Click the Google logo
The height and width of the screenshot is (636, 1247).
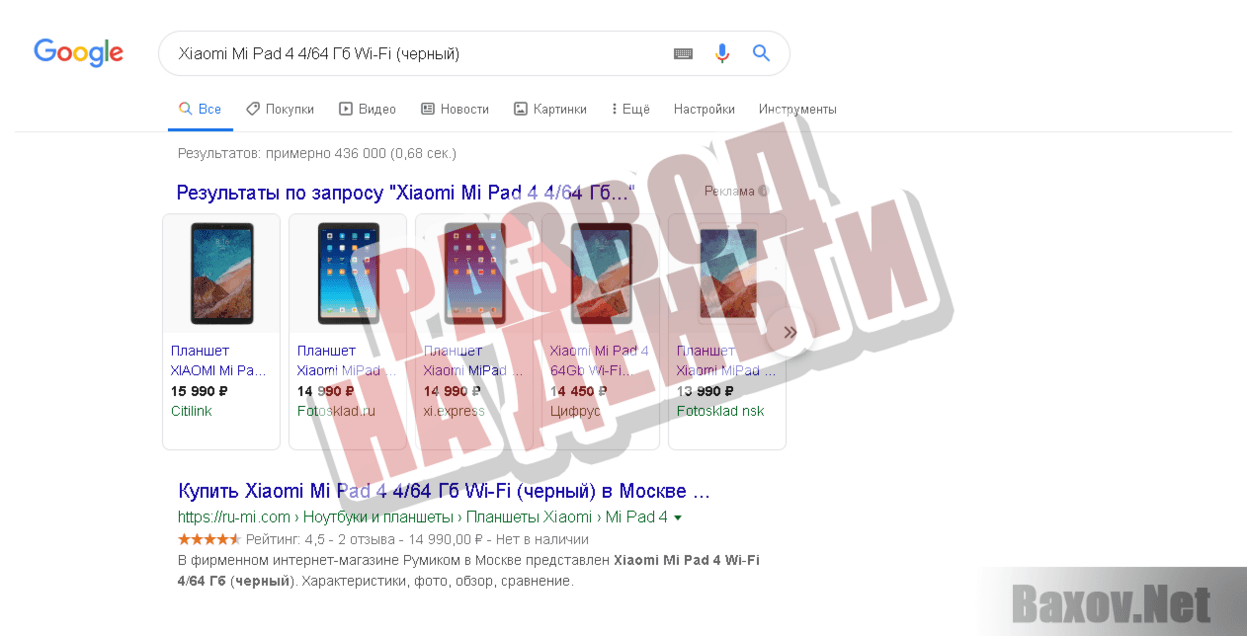pyautogui.click(x=78, y=53)
